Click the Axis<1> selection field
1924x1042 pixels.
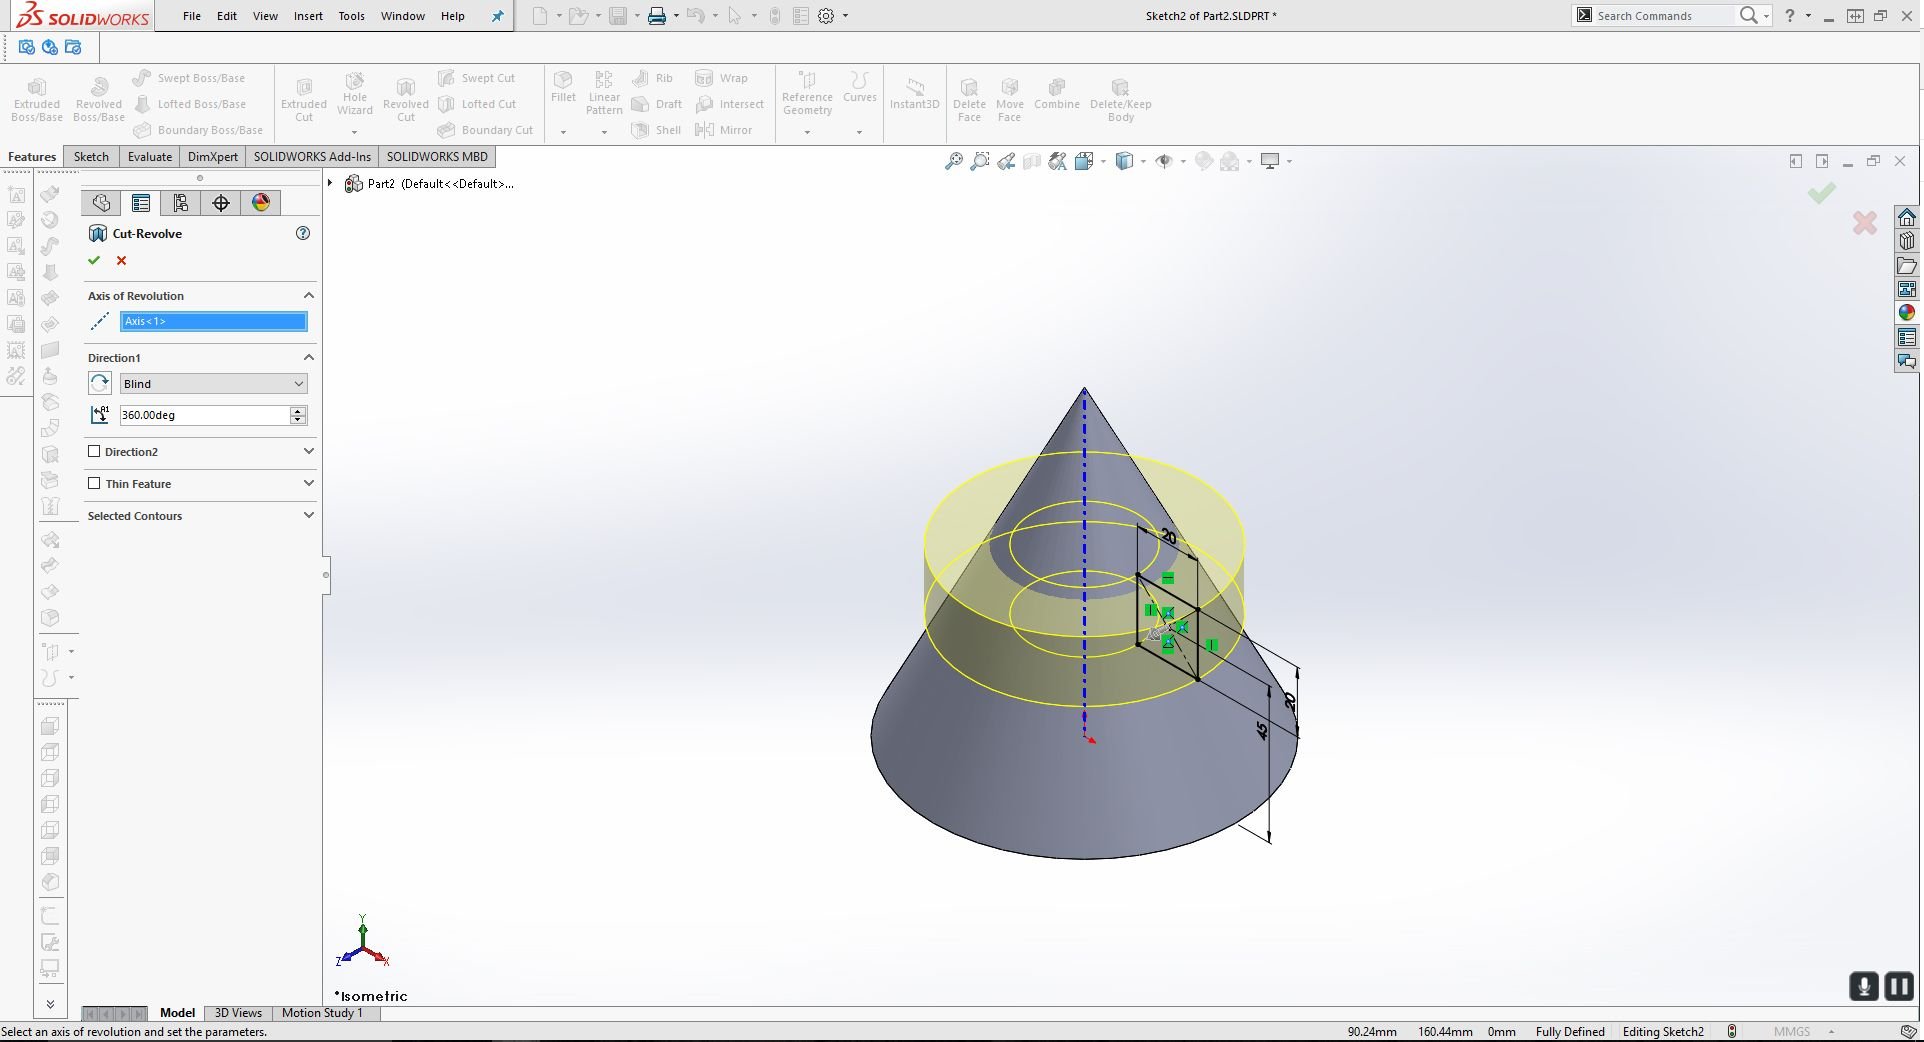point(213,321)
